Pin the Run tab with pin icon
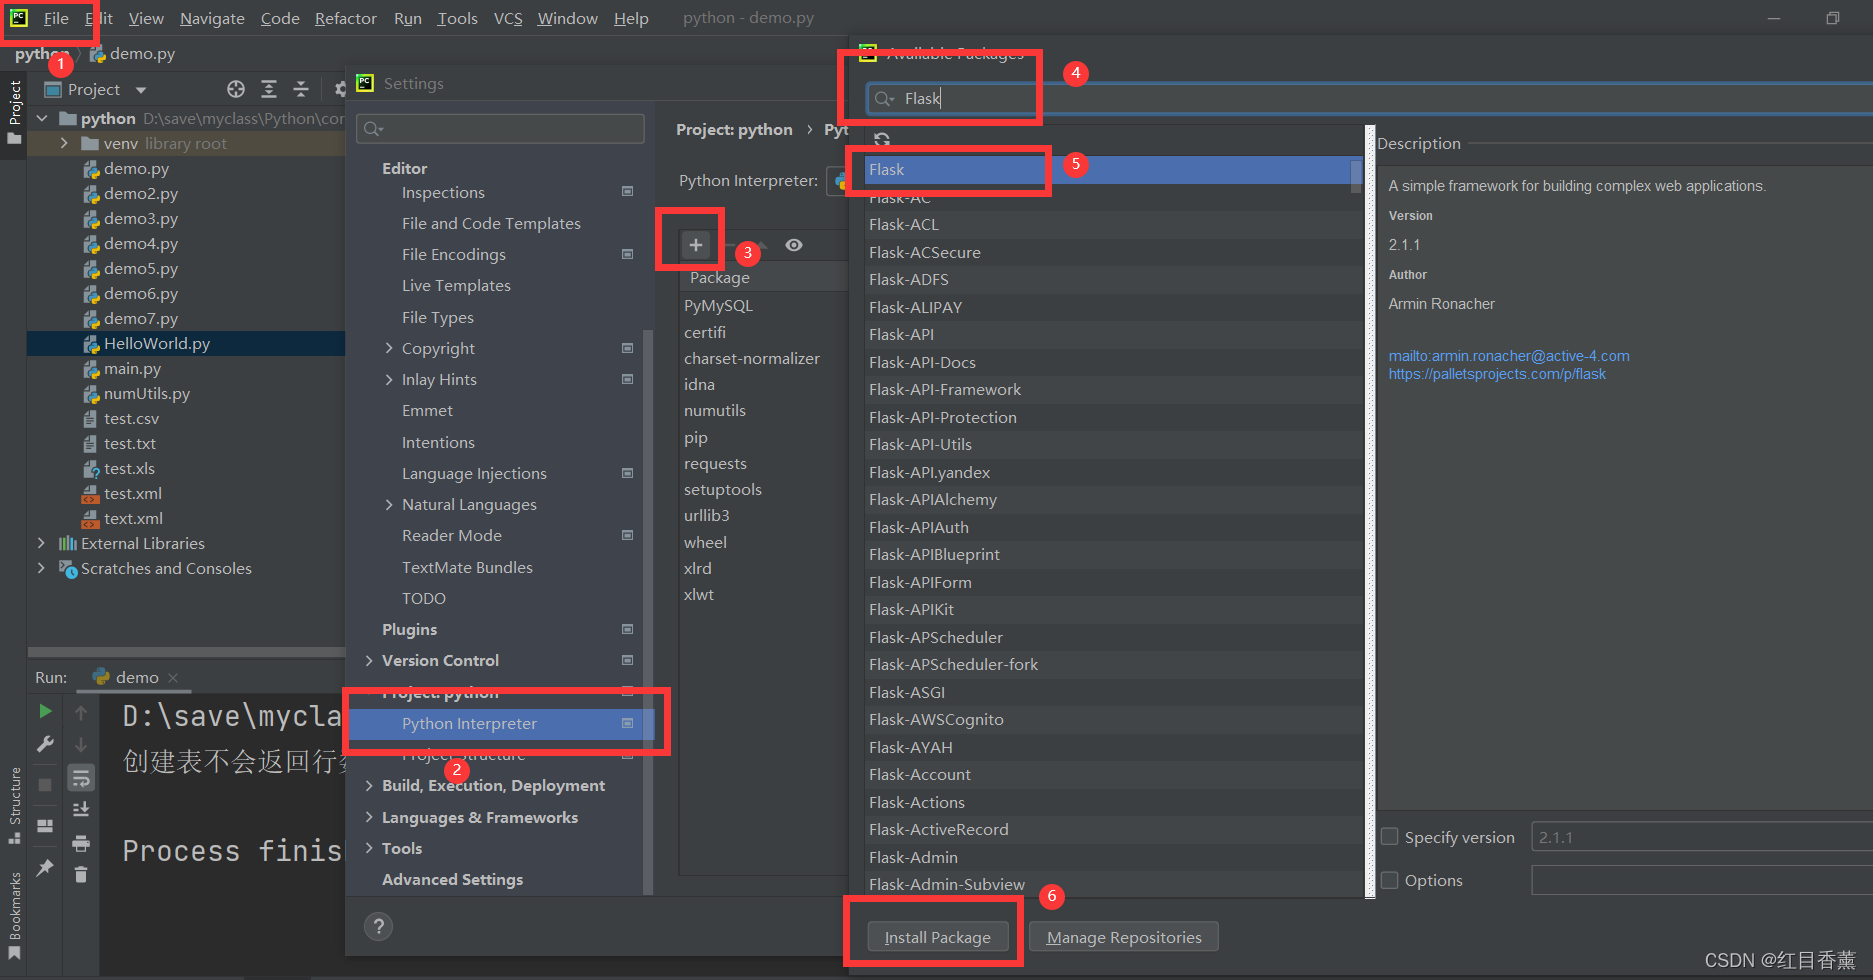Screen dimensions: 1873x980 coord(45,867)
